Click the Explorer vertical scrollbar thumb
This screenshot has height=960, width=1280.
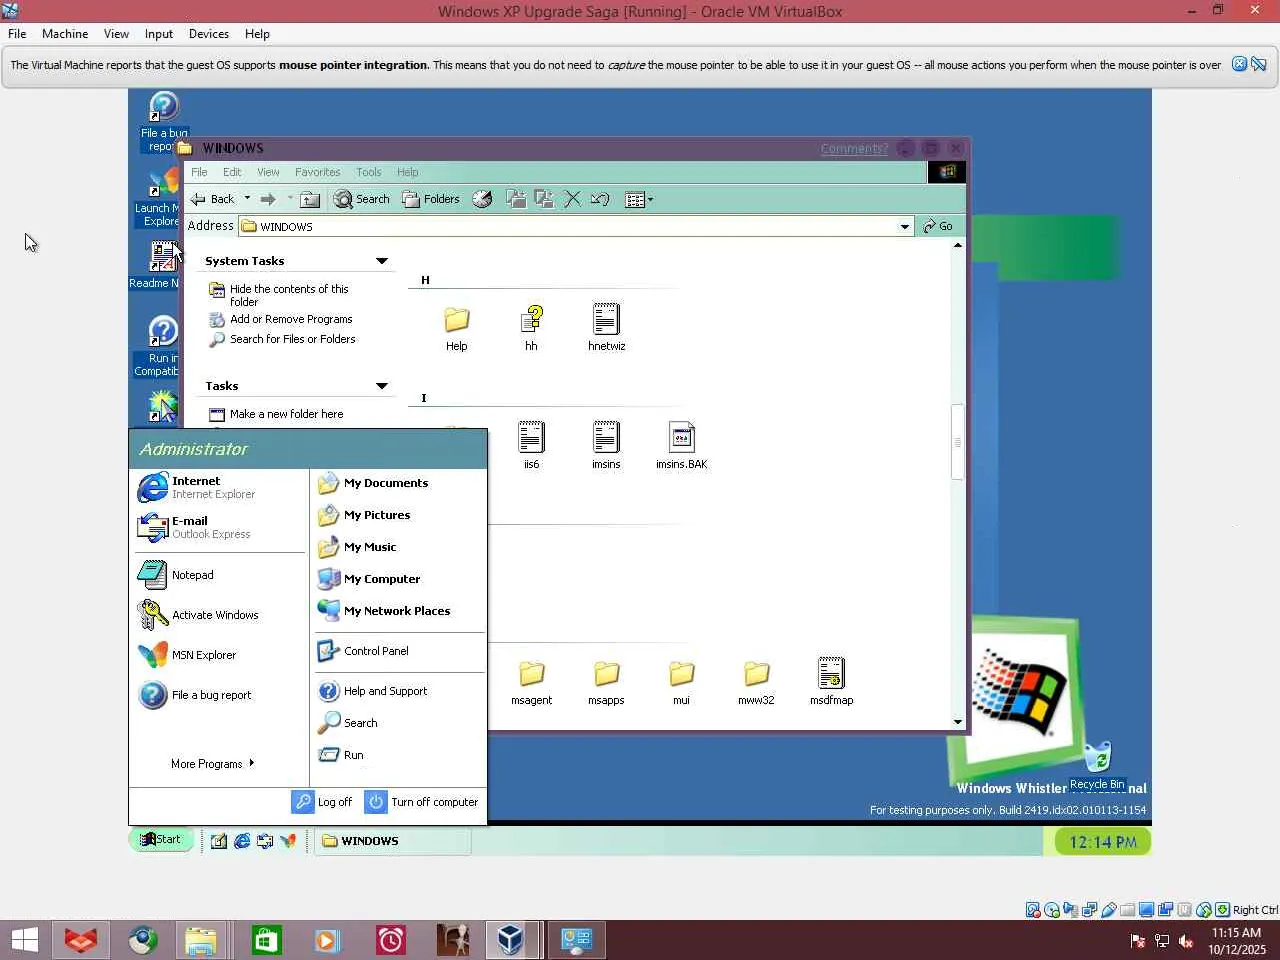(957, 442)
